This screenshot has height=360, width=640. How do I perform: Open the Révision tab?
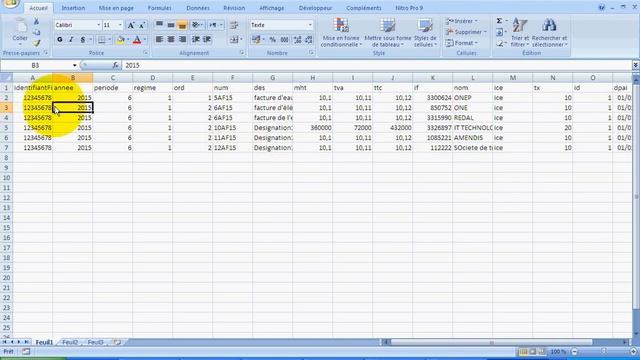pyautogui.click(x=234, y=8)
